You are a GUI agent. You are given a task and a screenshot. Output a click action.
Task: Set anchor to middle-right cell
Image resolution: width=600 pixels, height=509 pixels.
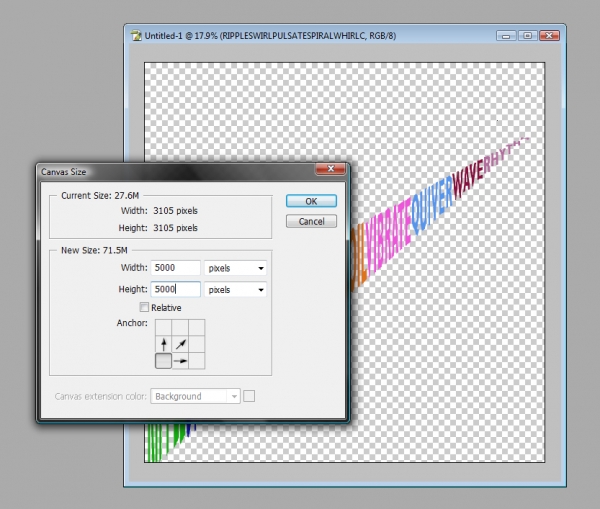197,344
